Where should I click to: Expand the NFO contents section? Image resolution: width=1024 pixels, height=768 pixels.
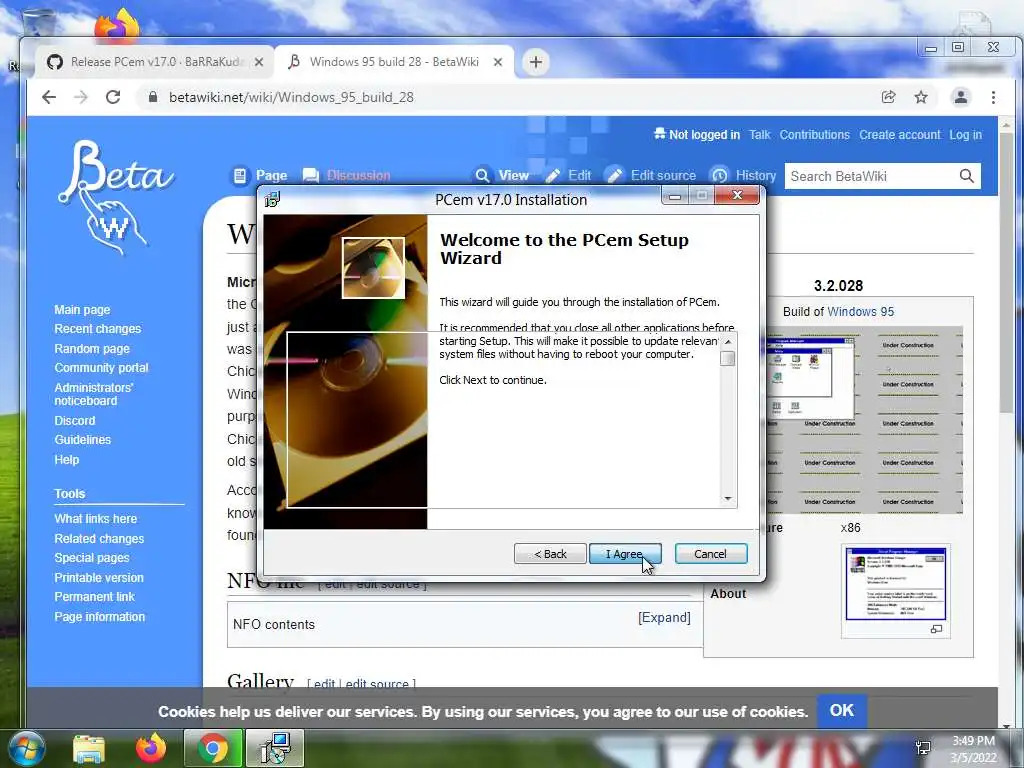pos(664,618)
